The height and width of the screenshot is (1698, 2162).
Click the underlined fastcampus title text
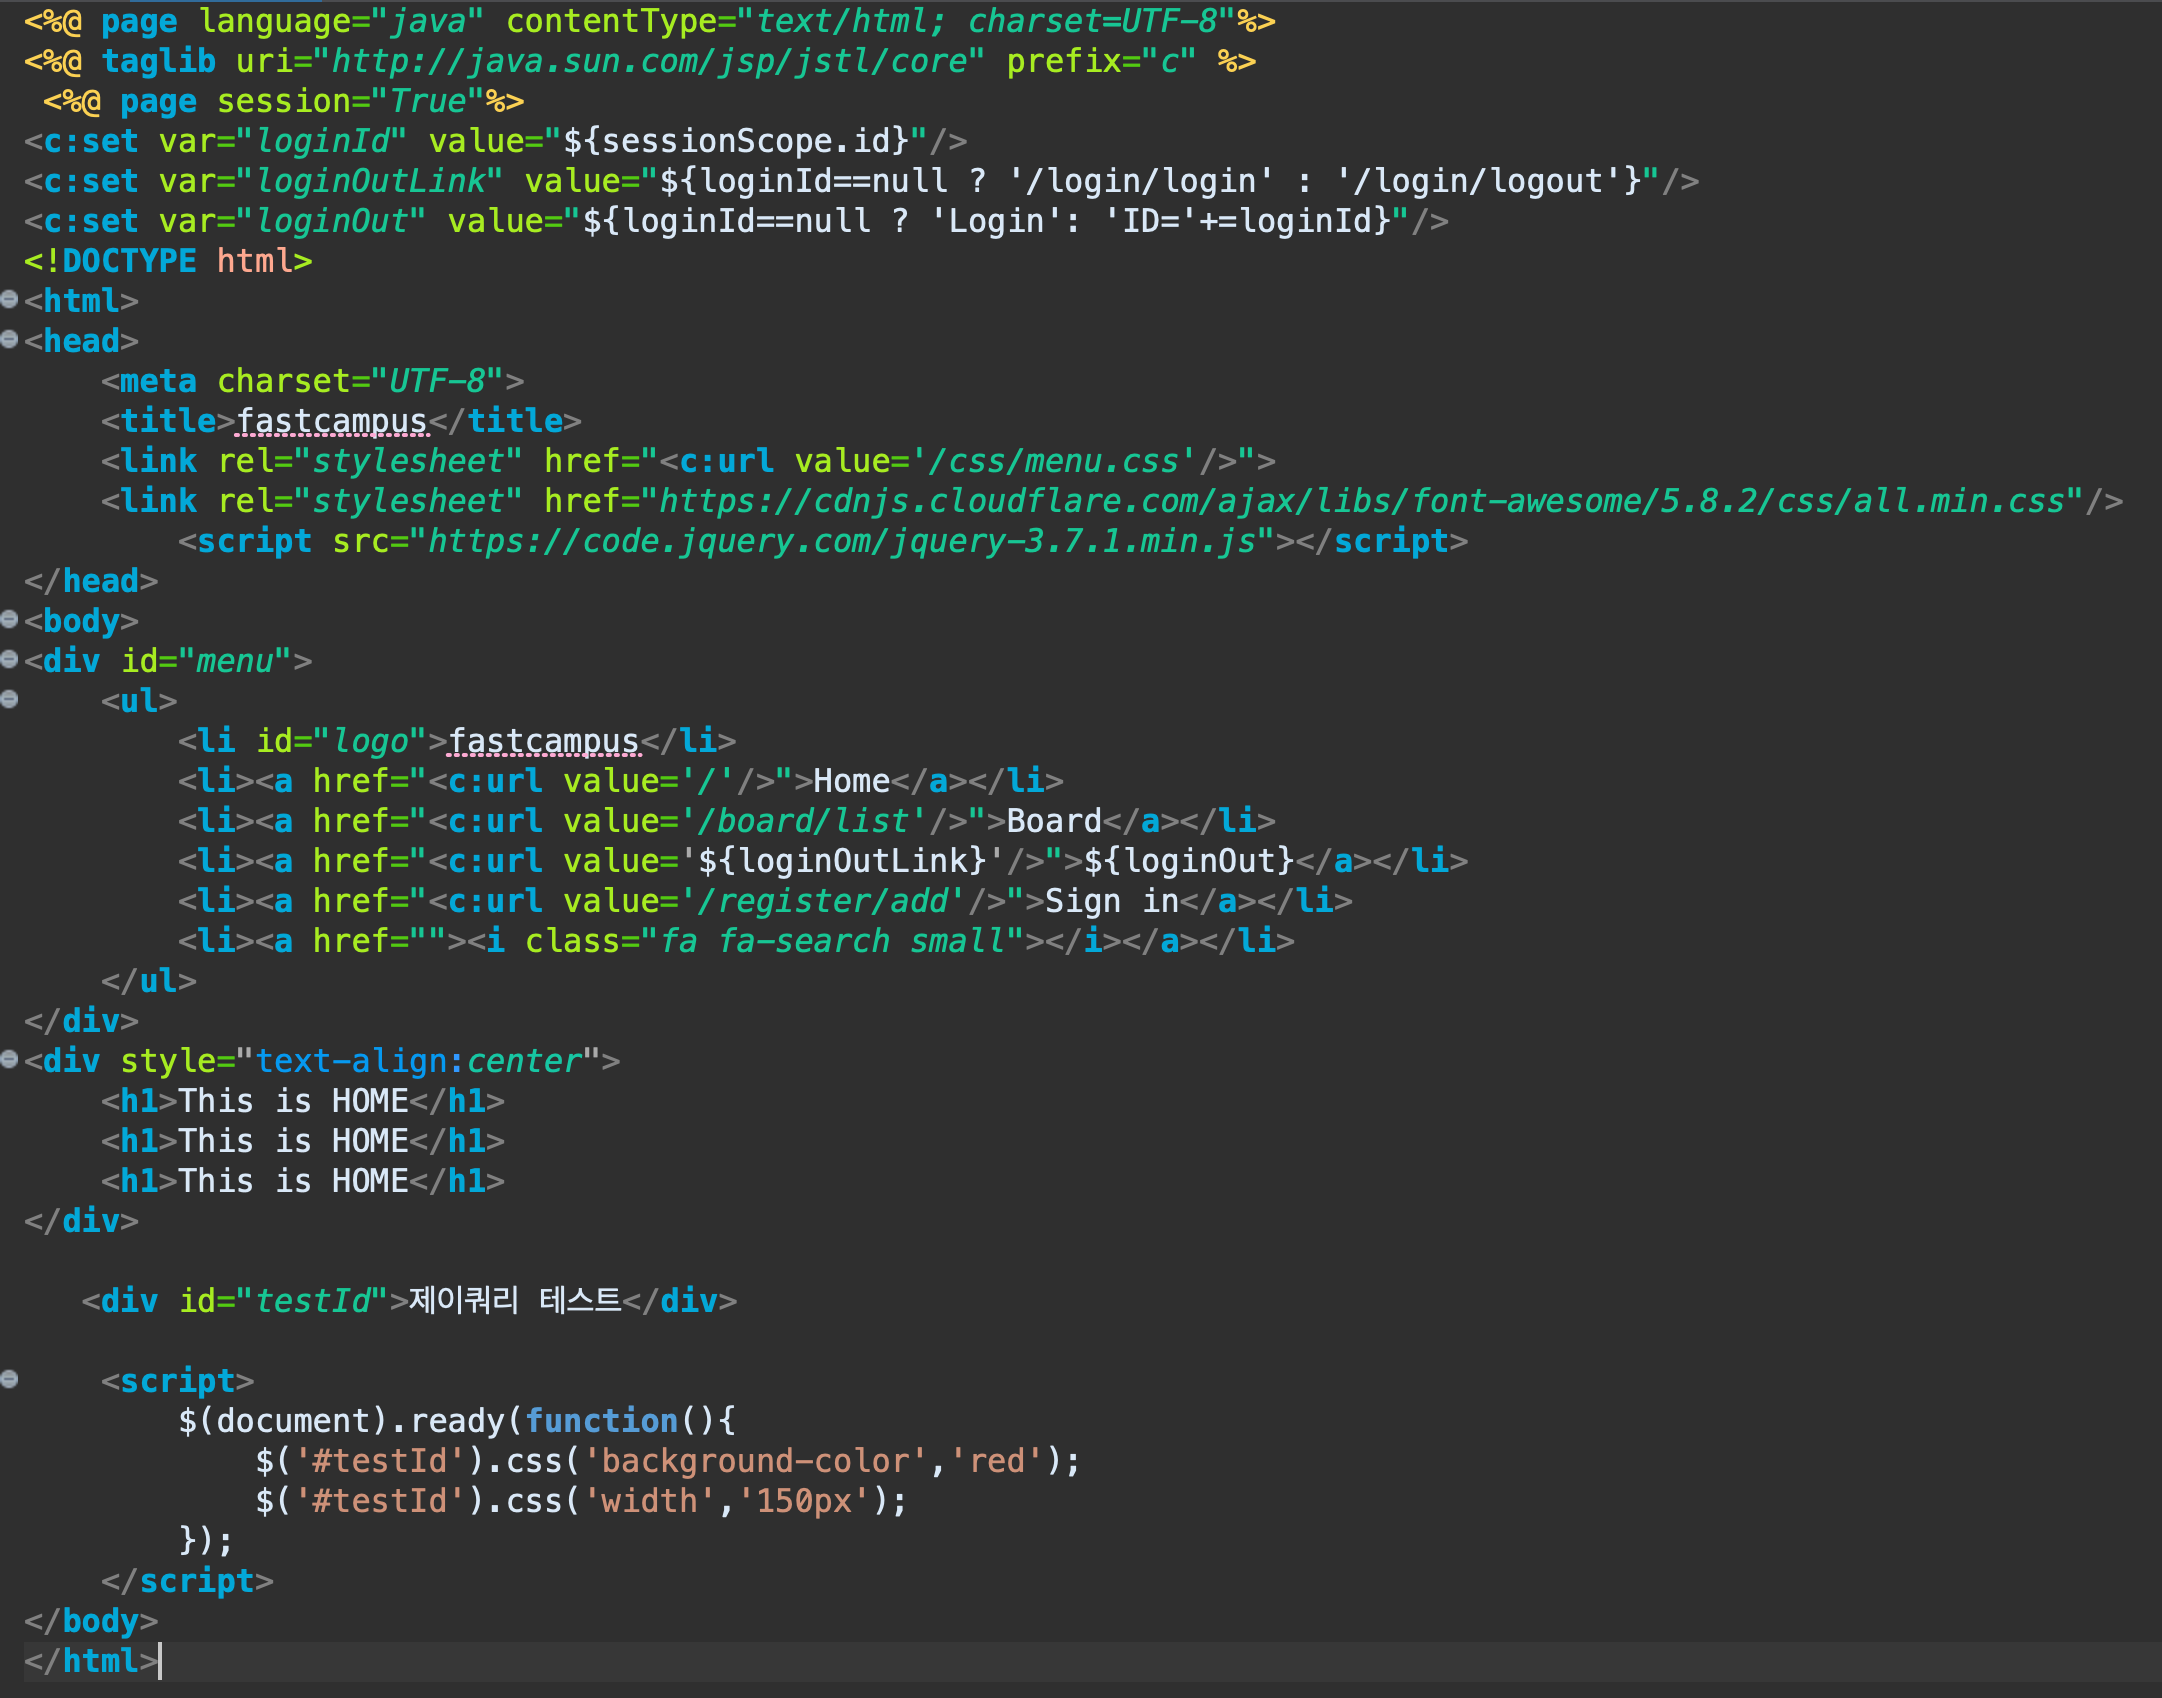click(332, 421)
